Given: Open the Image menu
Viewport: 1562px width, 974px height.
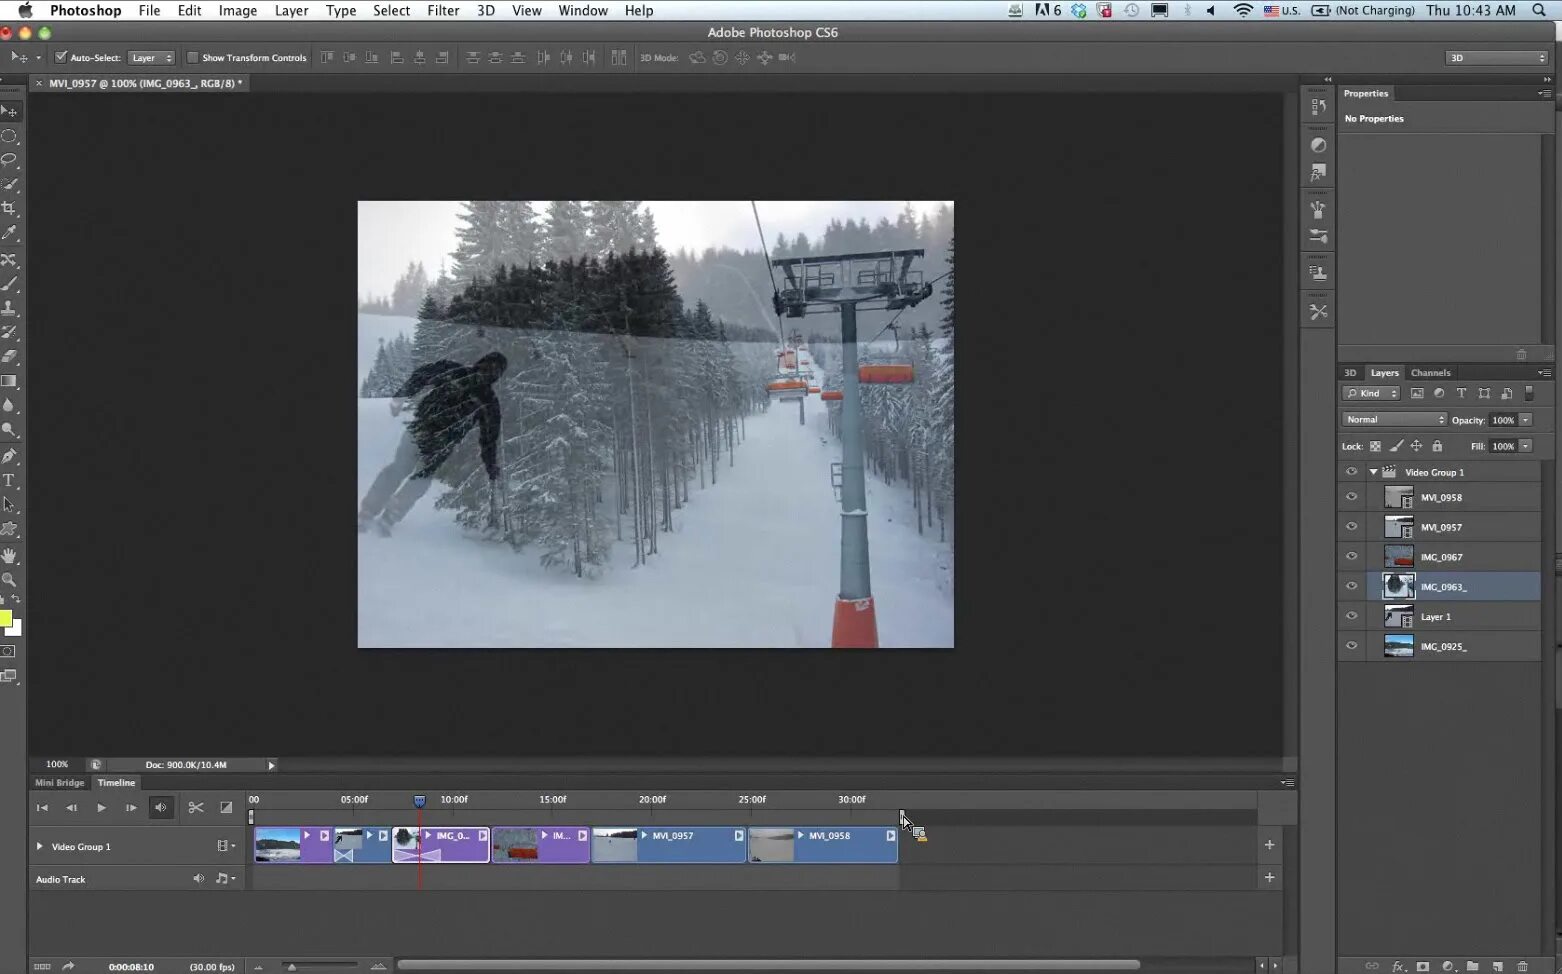Looking at the screenshot, I should click(238, 10).
